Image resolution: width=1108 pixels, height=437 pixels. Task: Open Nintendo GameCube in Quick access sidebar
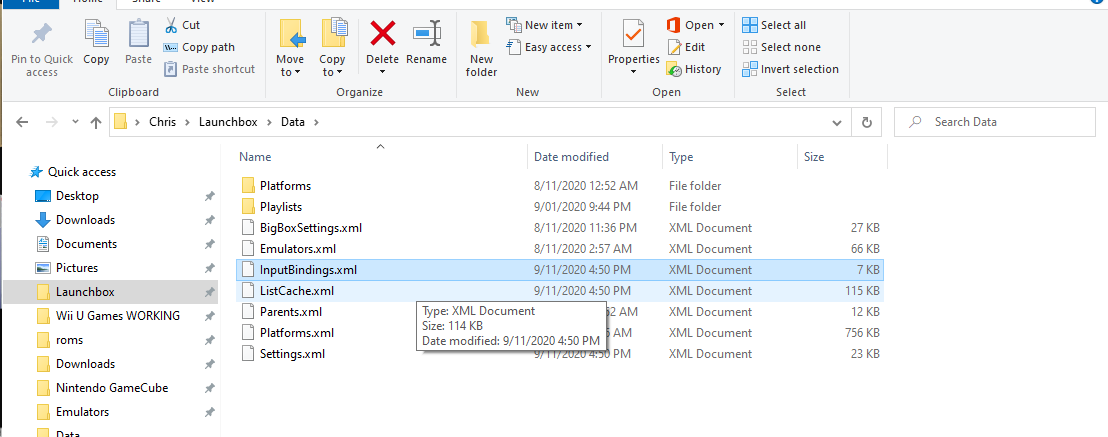click(111, 388)
